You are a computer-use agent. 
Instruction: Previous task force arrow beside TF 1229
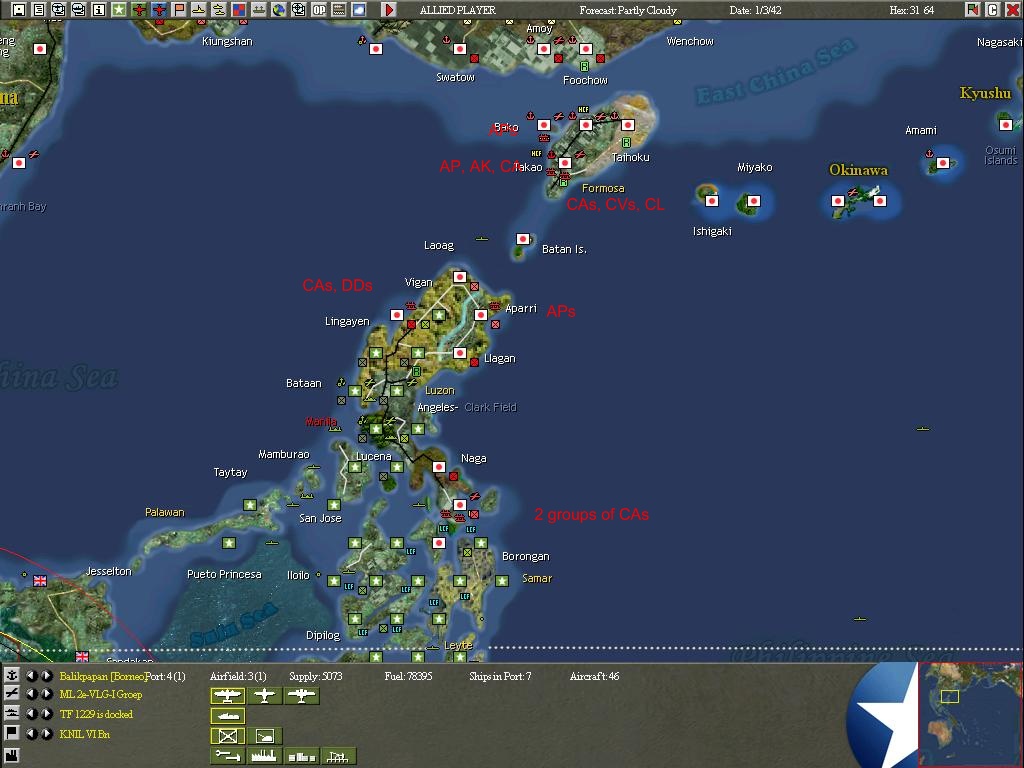tap(32, 714)
